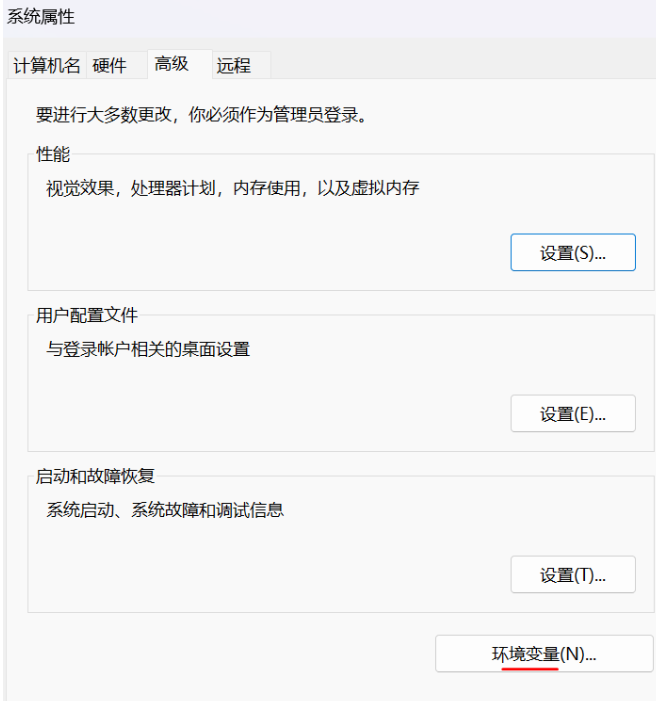
Task: Click the 用户配置文件 group label
Action: (87, 315)
